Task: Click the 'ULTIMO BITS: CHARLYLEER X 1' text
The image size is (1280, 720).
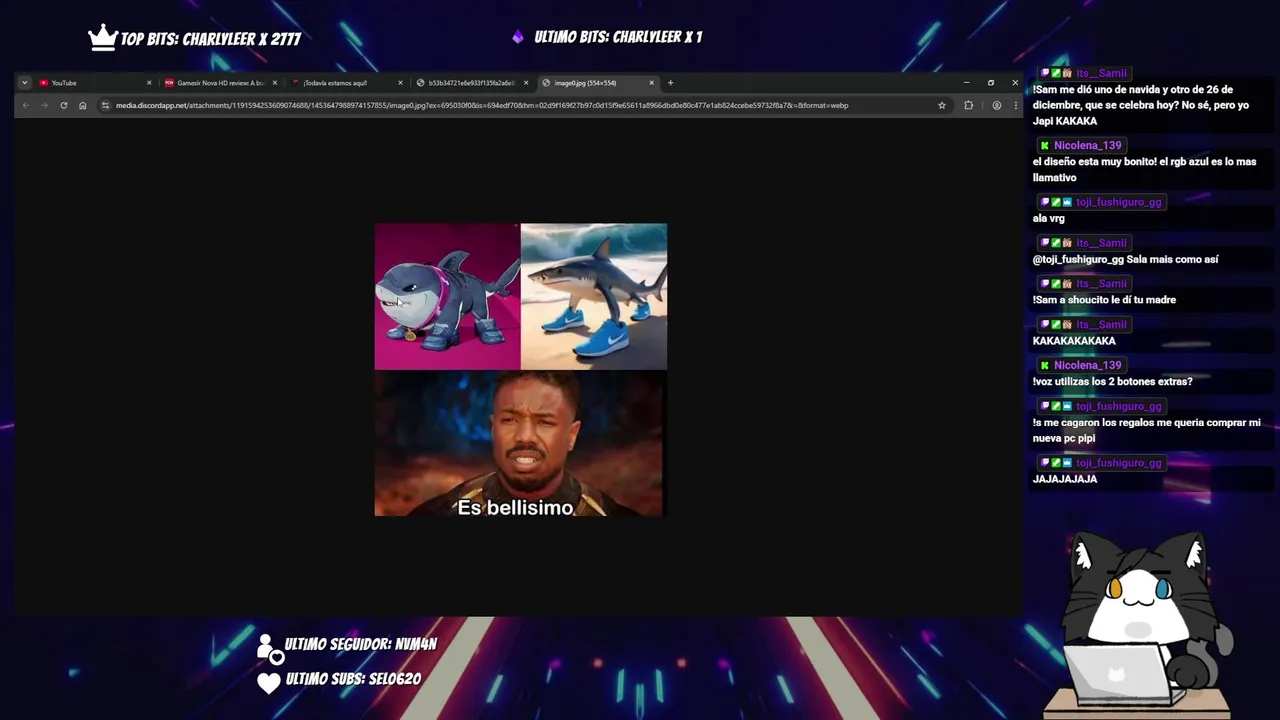Action: (x=618, y=37)
